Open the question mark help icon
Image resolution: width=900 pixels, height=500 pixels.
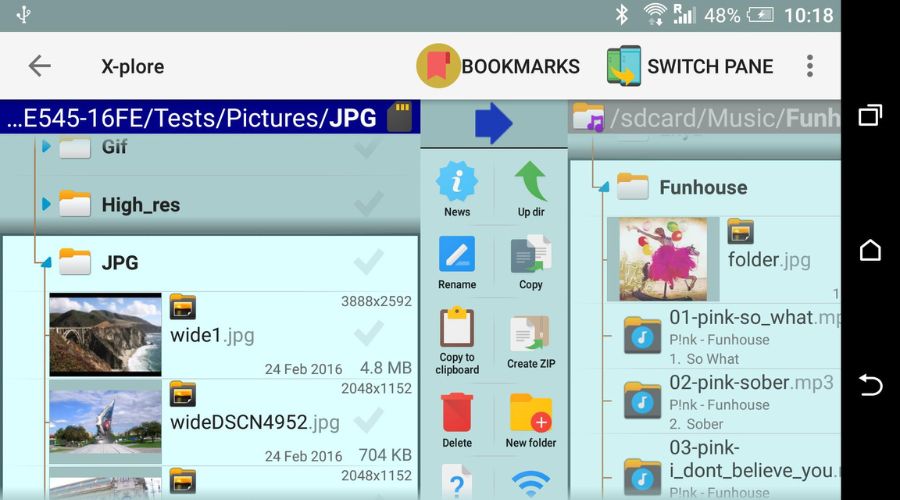pyautogui.click(x=457, y=482)
